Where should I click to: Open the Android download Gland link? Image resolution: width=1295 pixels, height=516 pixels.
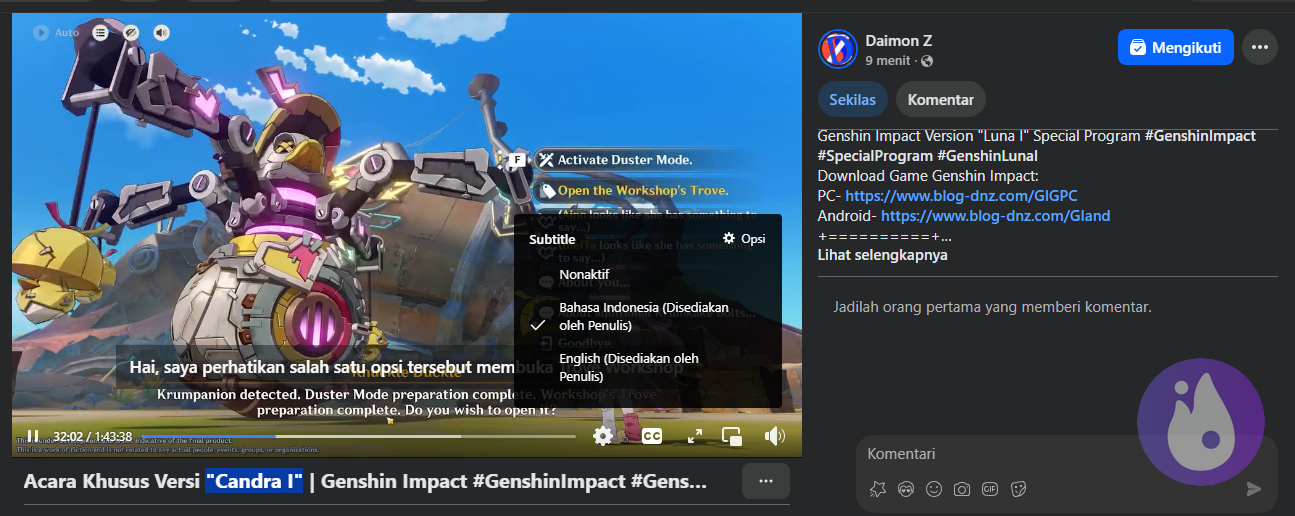point(995,215)
